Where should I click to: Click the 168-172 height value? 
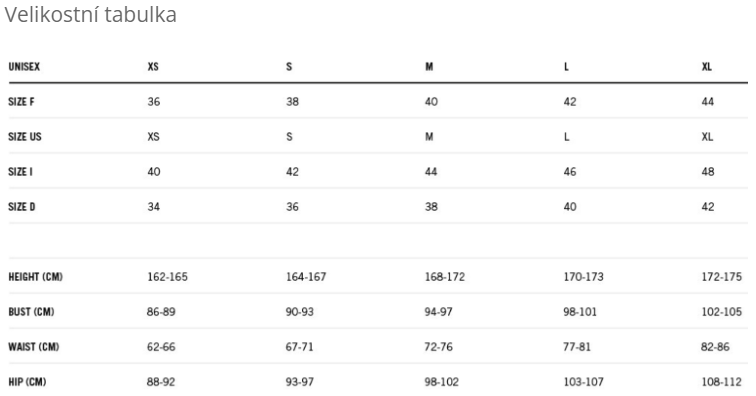pos(445,277)
